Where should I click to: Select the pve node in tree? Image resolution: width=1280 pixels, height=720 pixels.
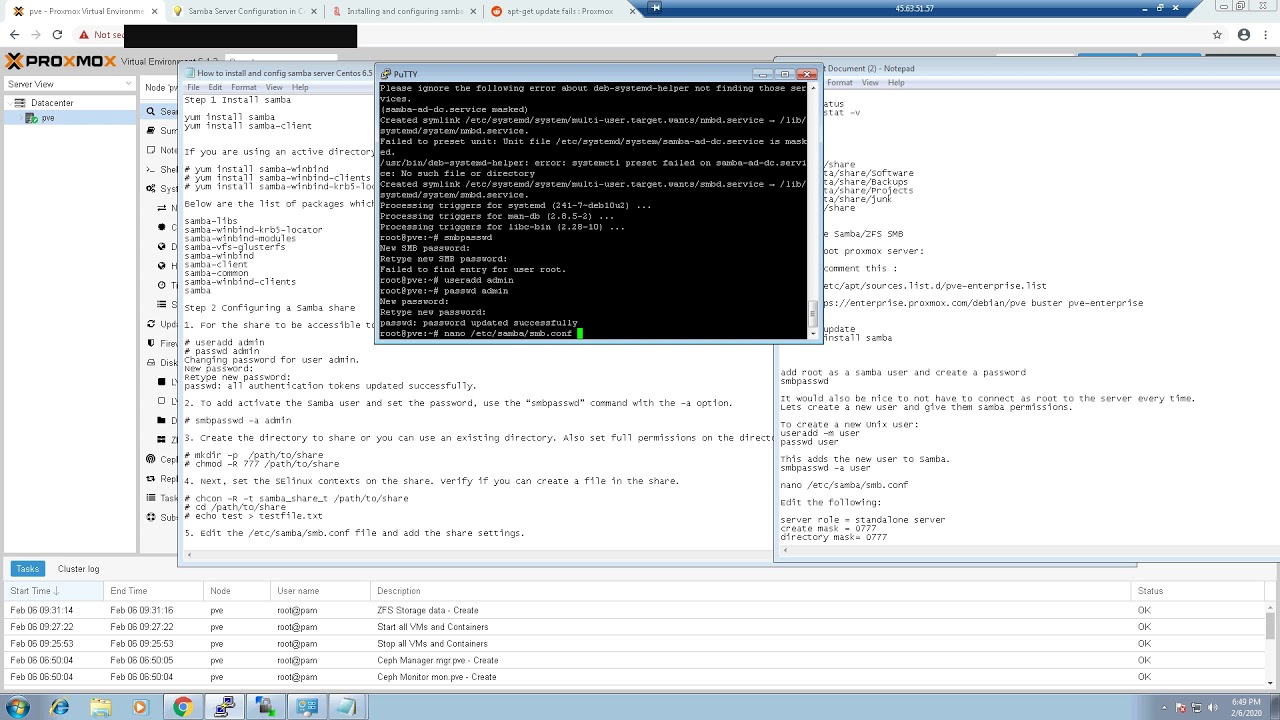[48, 118]
